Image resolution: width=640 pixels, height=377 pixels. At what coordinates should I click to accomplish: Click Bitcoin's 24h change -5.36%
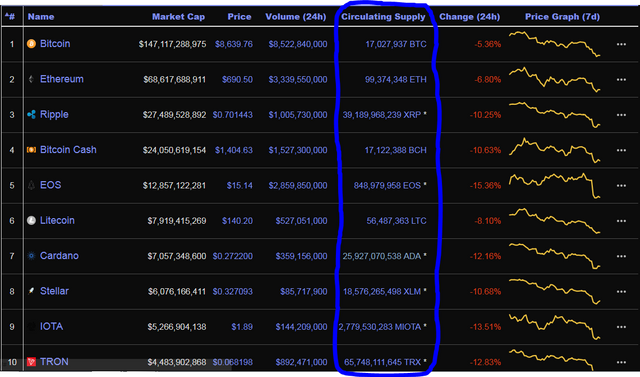click(x=487, y=44)
